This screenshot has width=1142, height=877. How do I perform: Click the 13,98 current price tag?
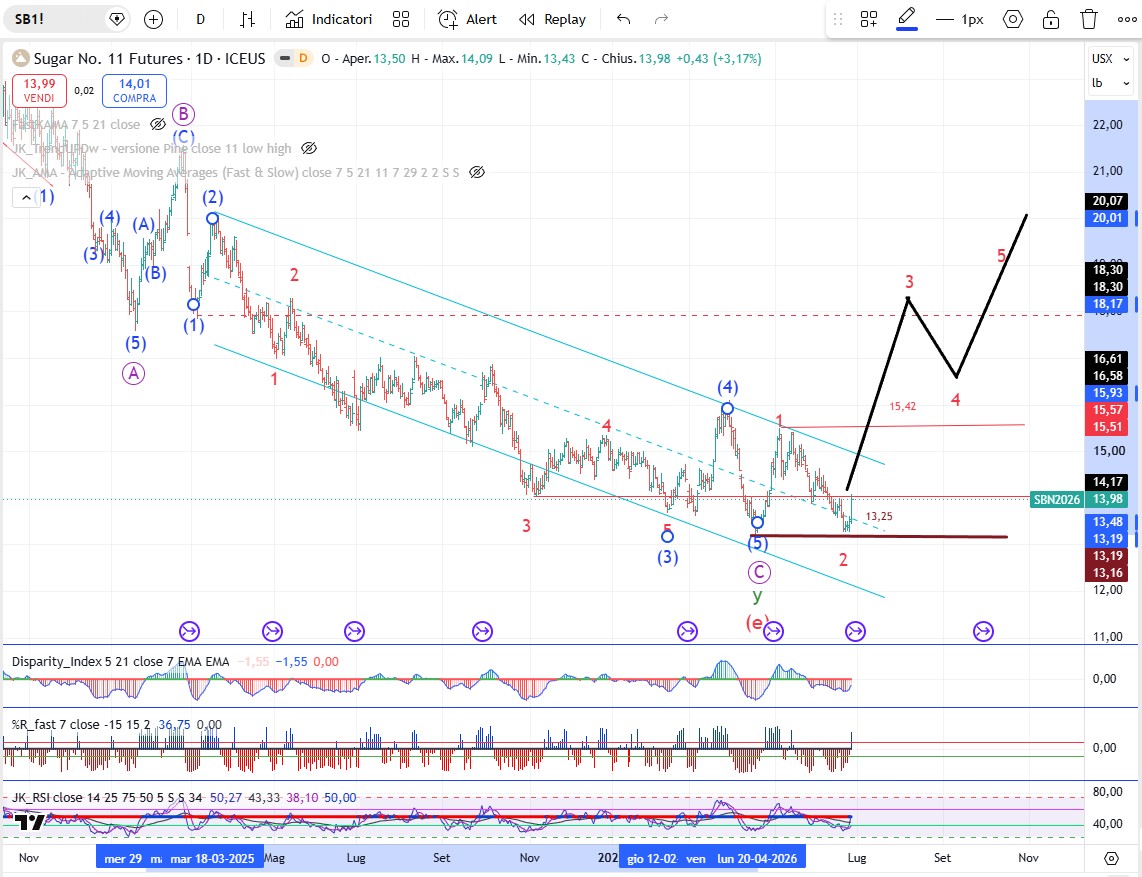coord(1108,500)
